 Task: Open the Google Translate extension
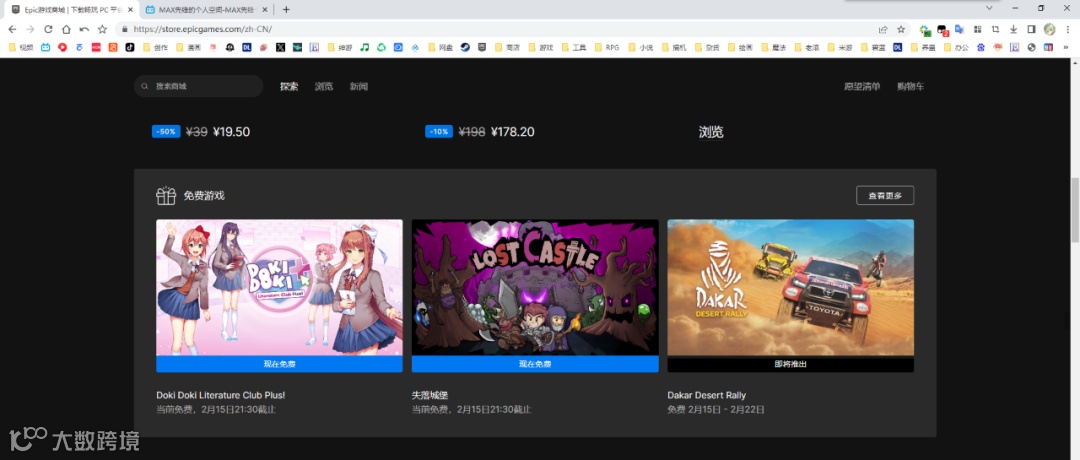[x=959, y=30]
